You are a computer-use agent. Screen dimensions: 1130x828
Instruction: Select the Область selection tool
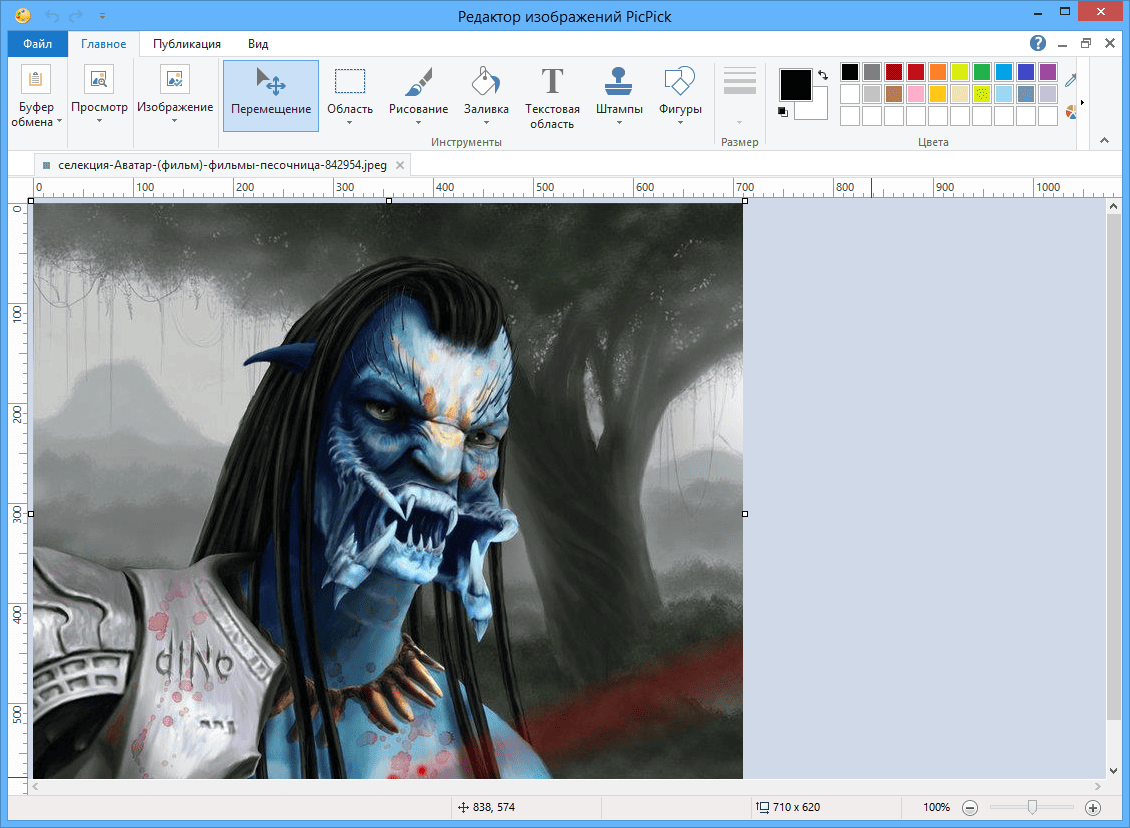(350, 90)
